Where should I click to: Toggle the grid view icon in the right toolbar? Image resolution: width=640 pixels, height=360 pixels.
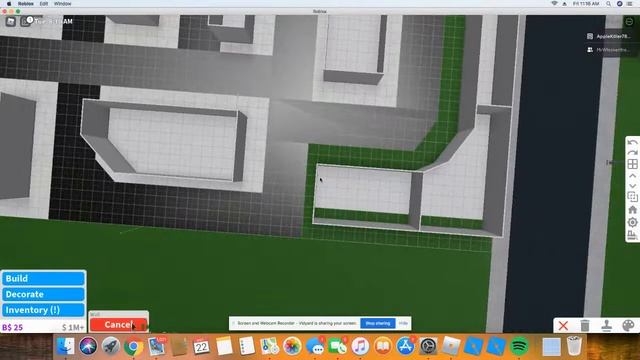(632, 164)
